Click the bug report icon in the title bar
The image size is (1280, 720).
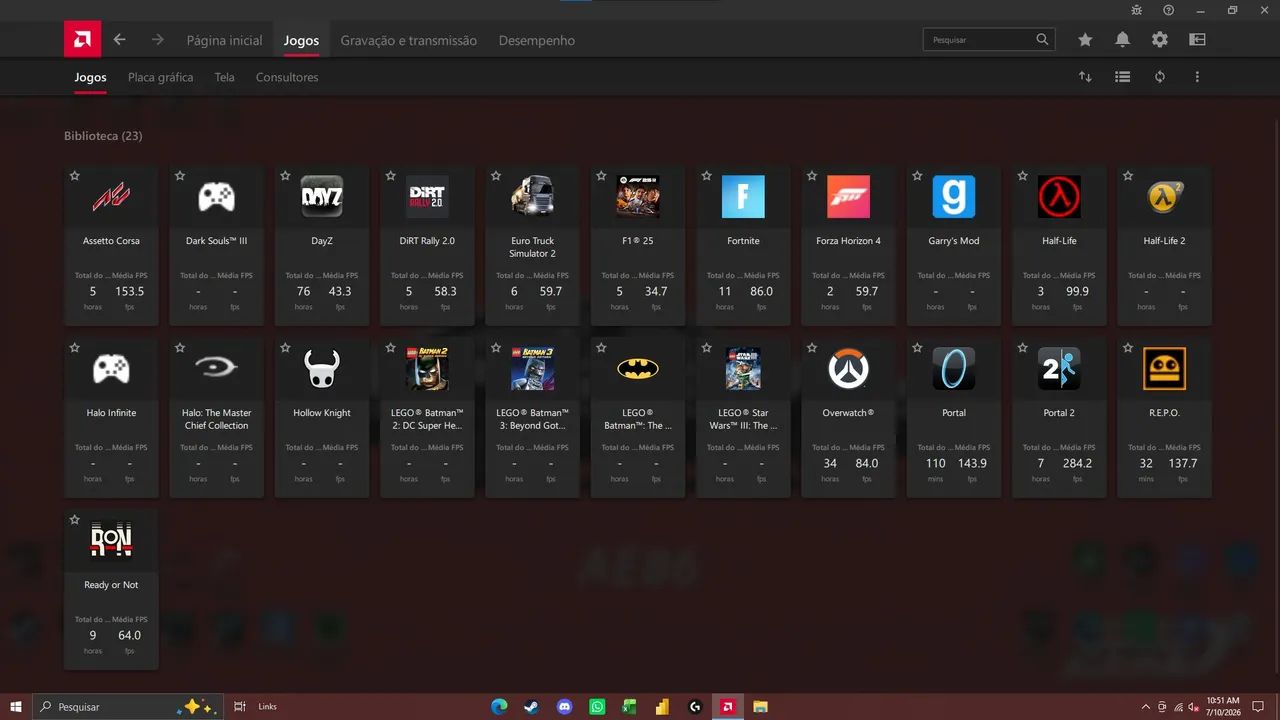(x=1137, y=10)
